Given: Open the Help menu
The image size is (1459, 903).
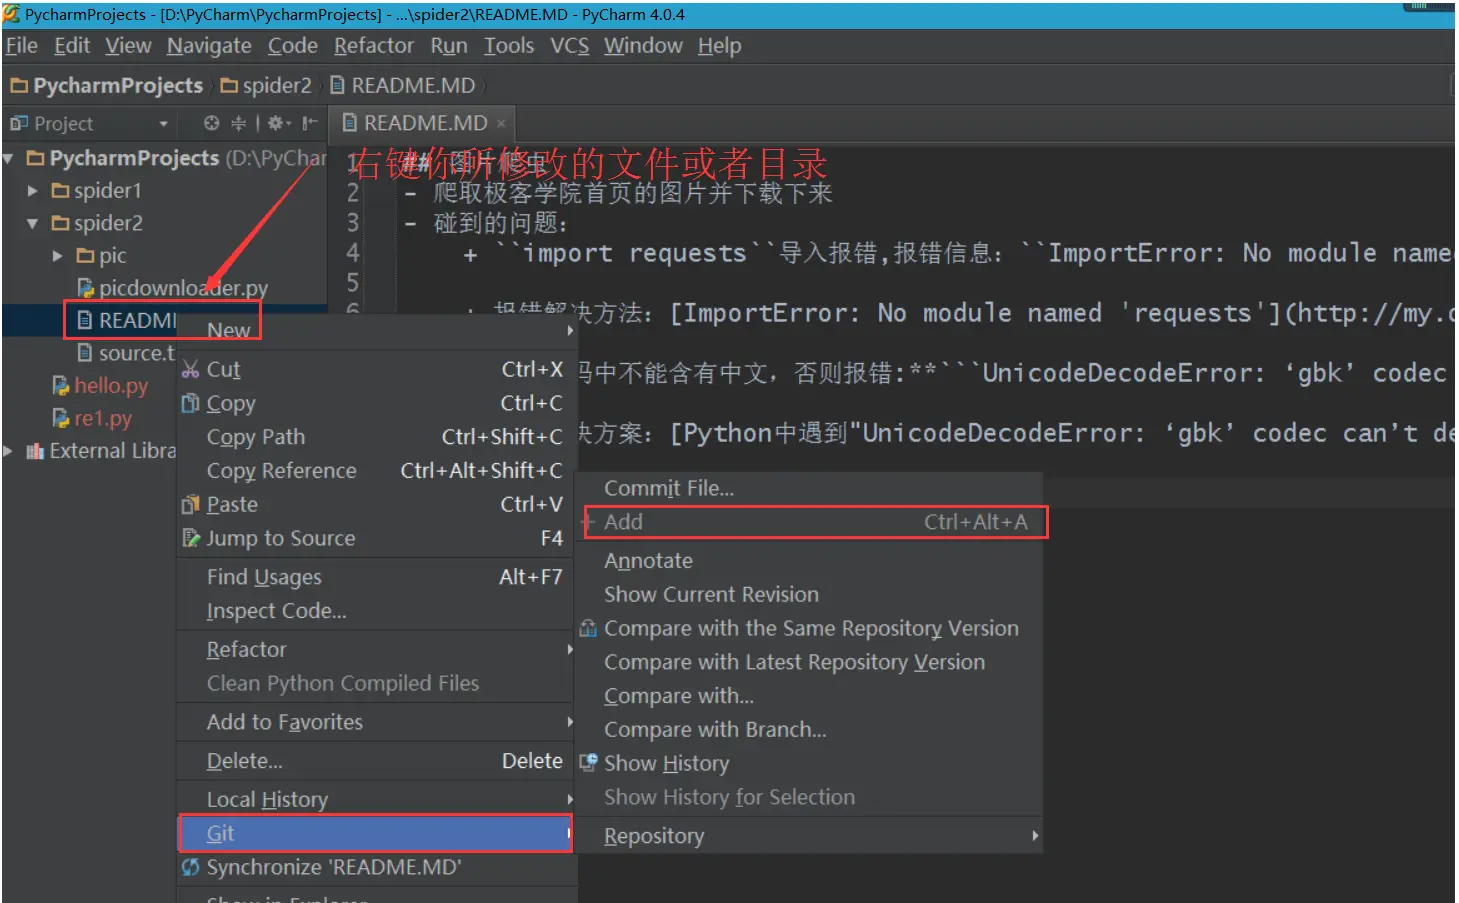Looking at the screenshot, I should point(720,46).
